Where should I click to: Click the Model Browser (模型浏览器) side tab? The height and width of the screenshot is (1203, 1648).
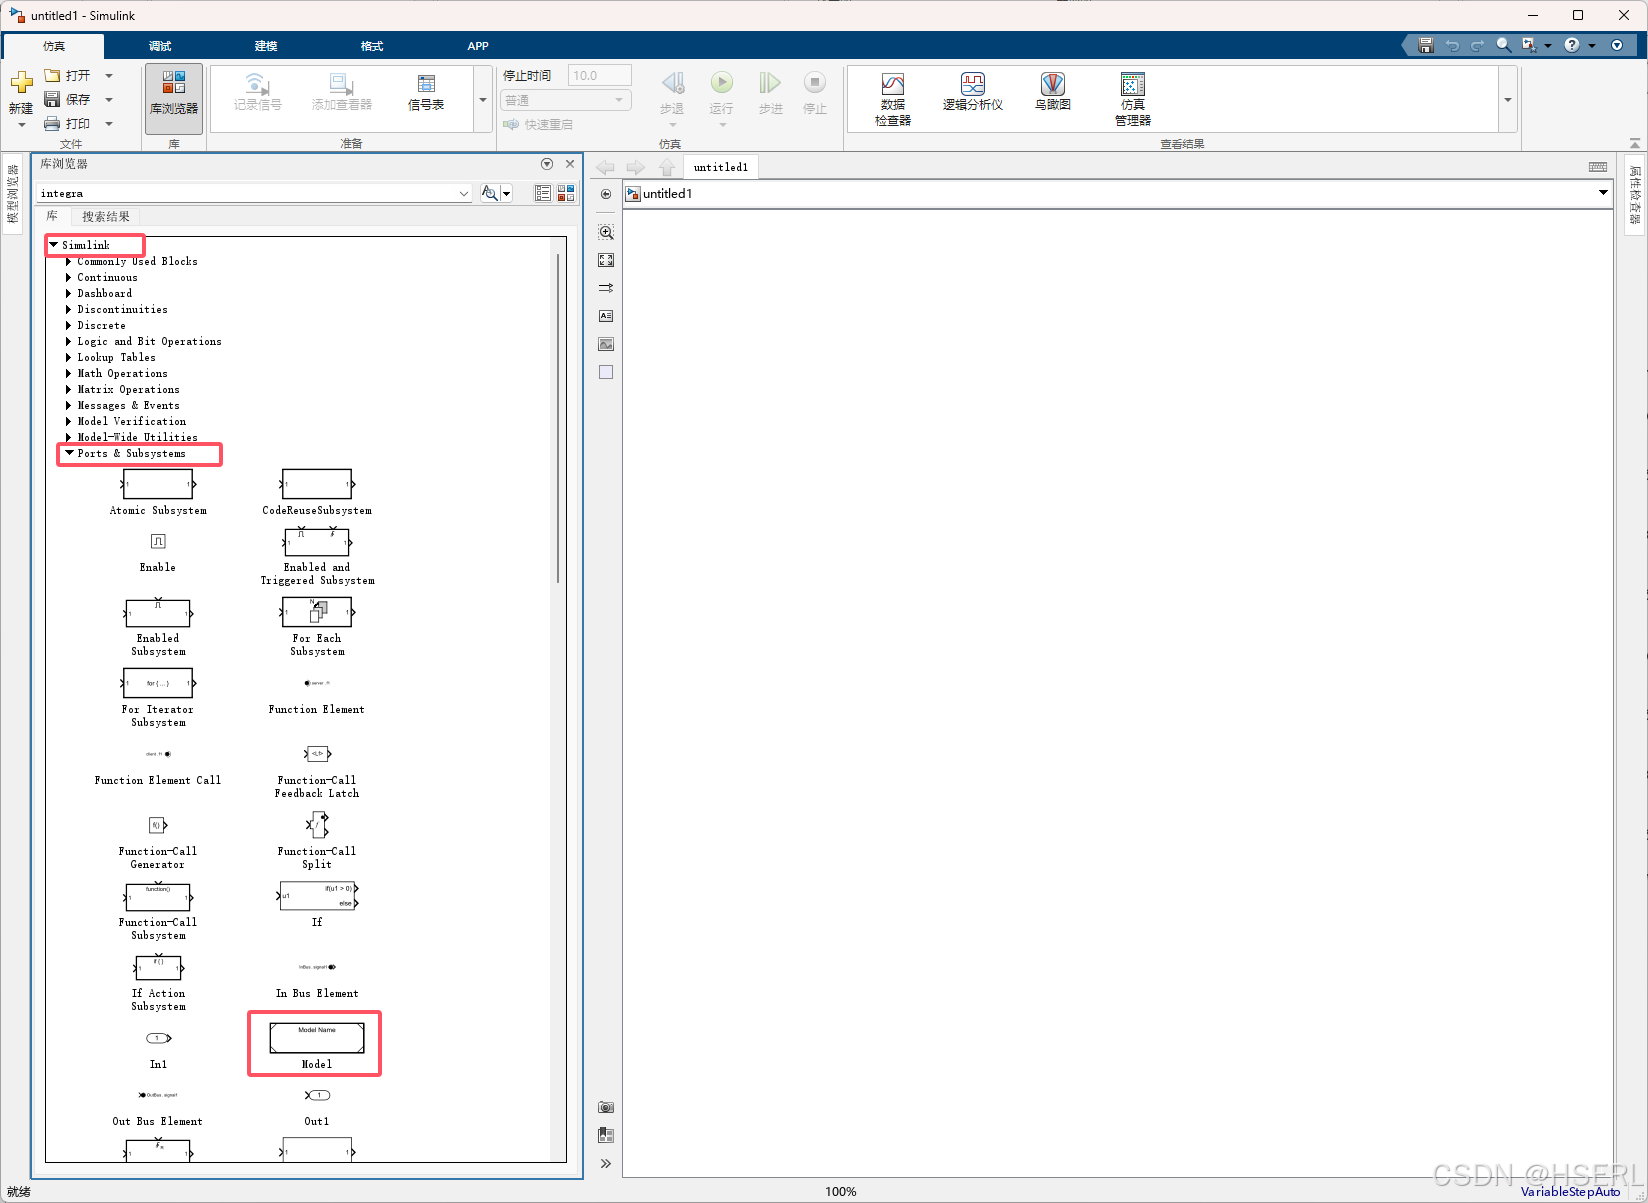tap(13, 194)
